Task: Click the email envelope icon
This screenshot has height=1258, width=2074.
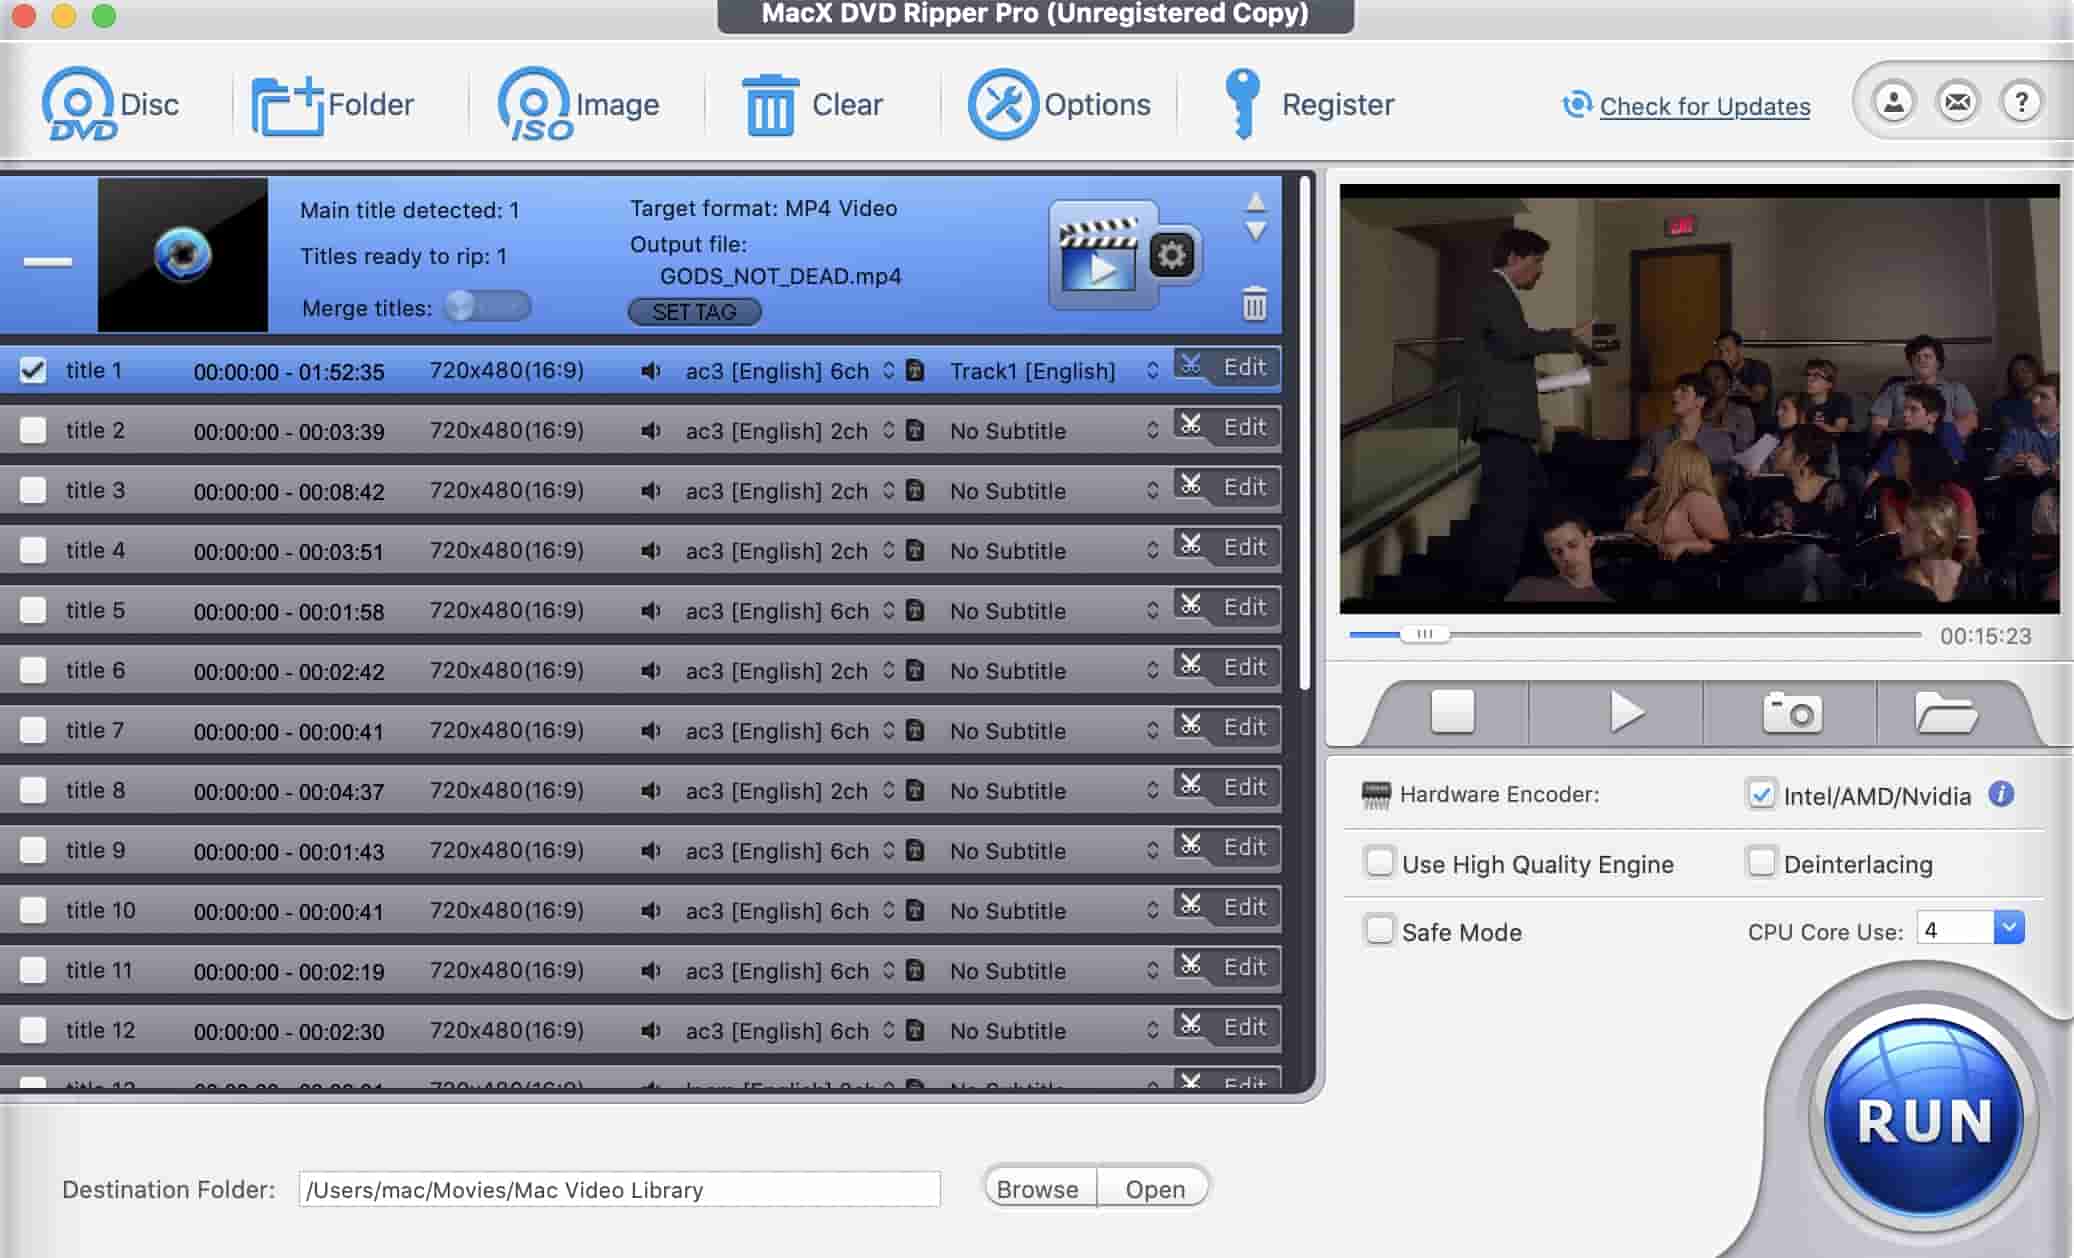Action: (x=1957, y=102)
